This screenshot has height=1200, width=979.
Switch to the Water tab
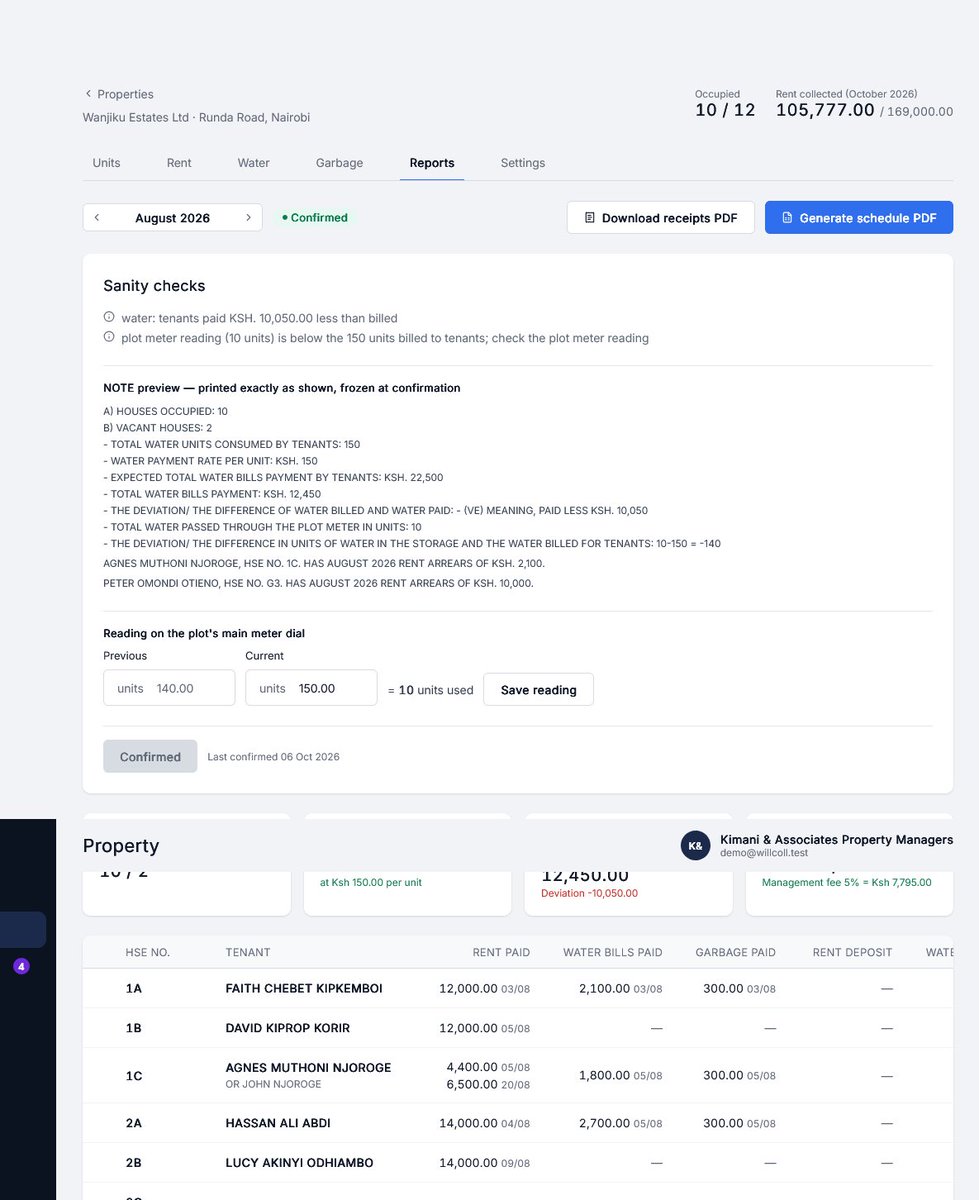point(253,163)
